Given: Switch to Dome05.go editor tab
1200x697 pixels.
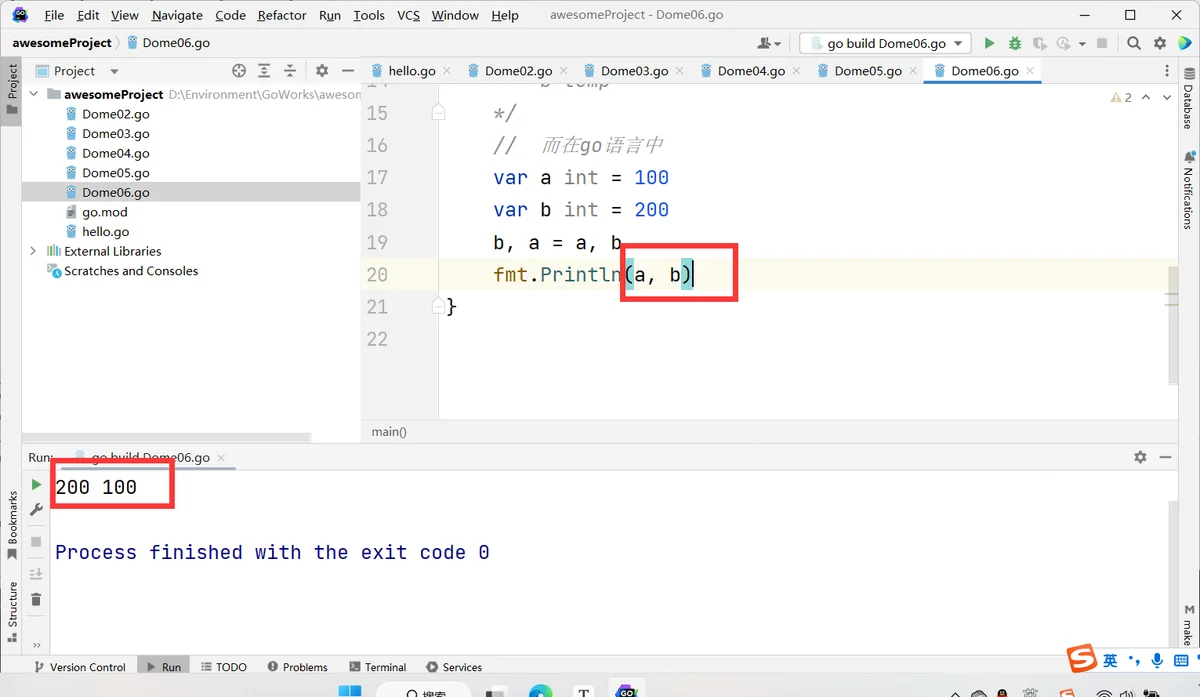Looking at the screenshot, I should (868, 71).
